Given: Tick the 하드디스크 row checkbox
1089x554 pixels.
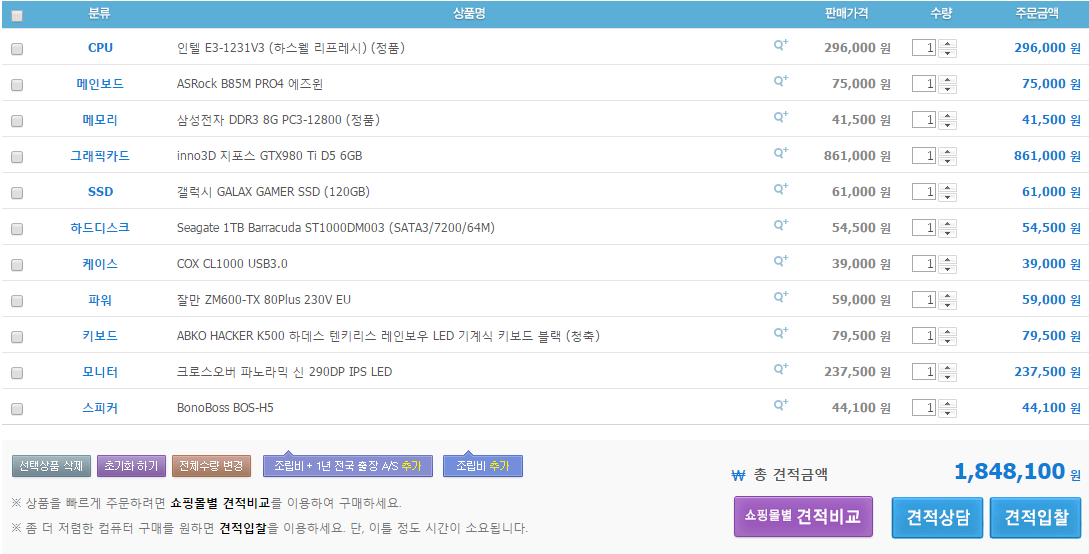Looking at the screenshot, I should tap(17, 229).
